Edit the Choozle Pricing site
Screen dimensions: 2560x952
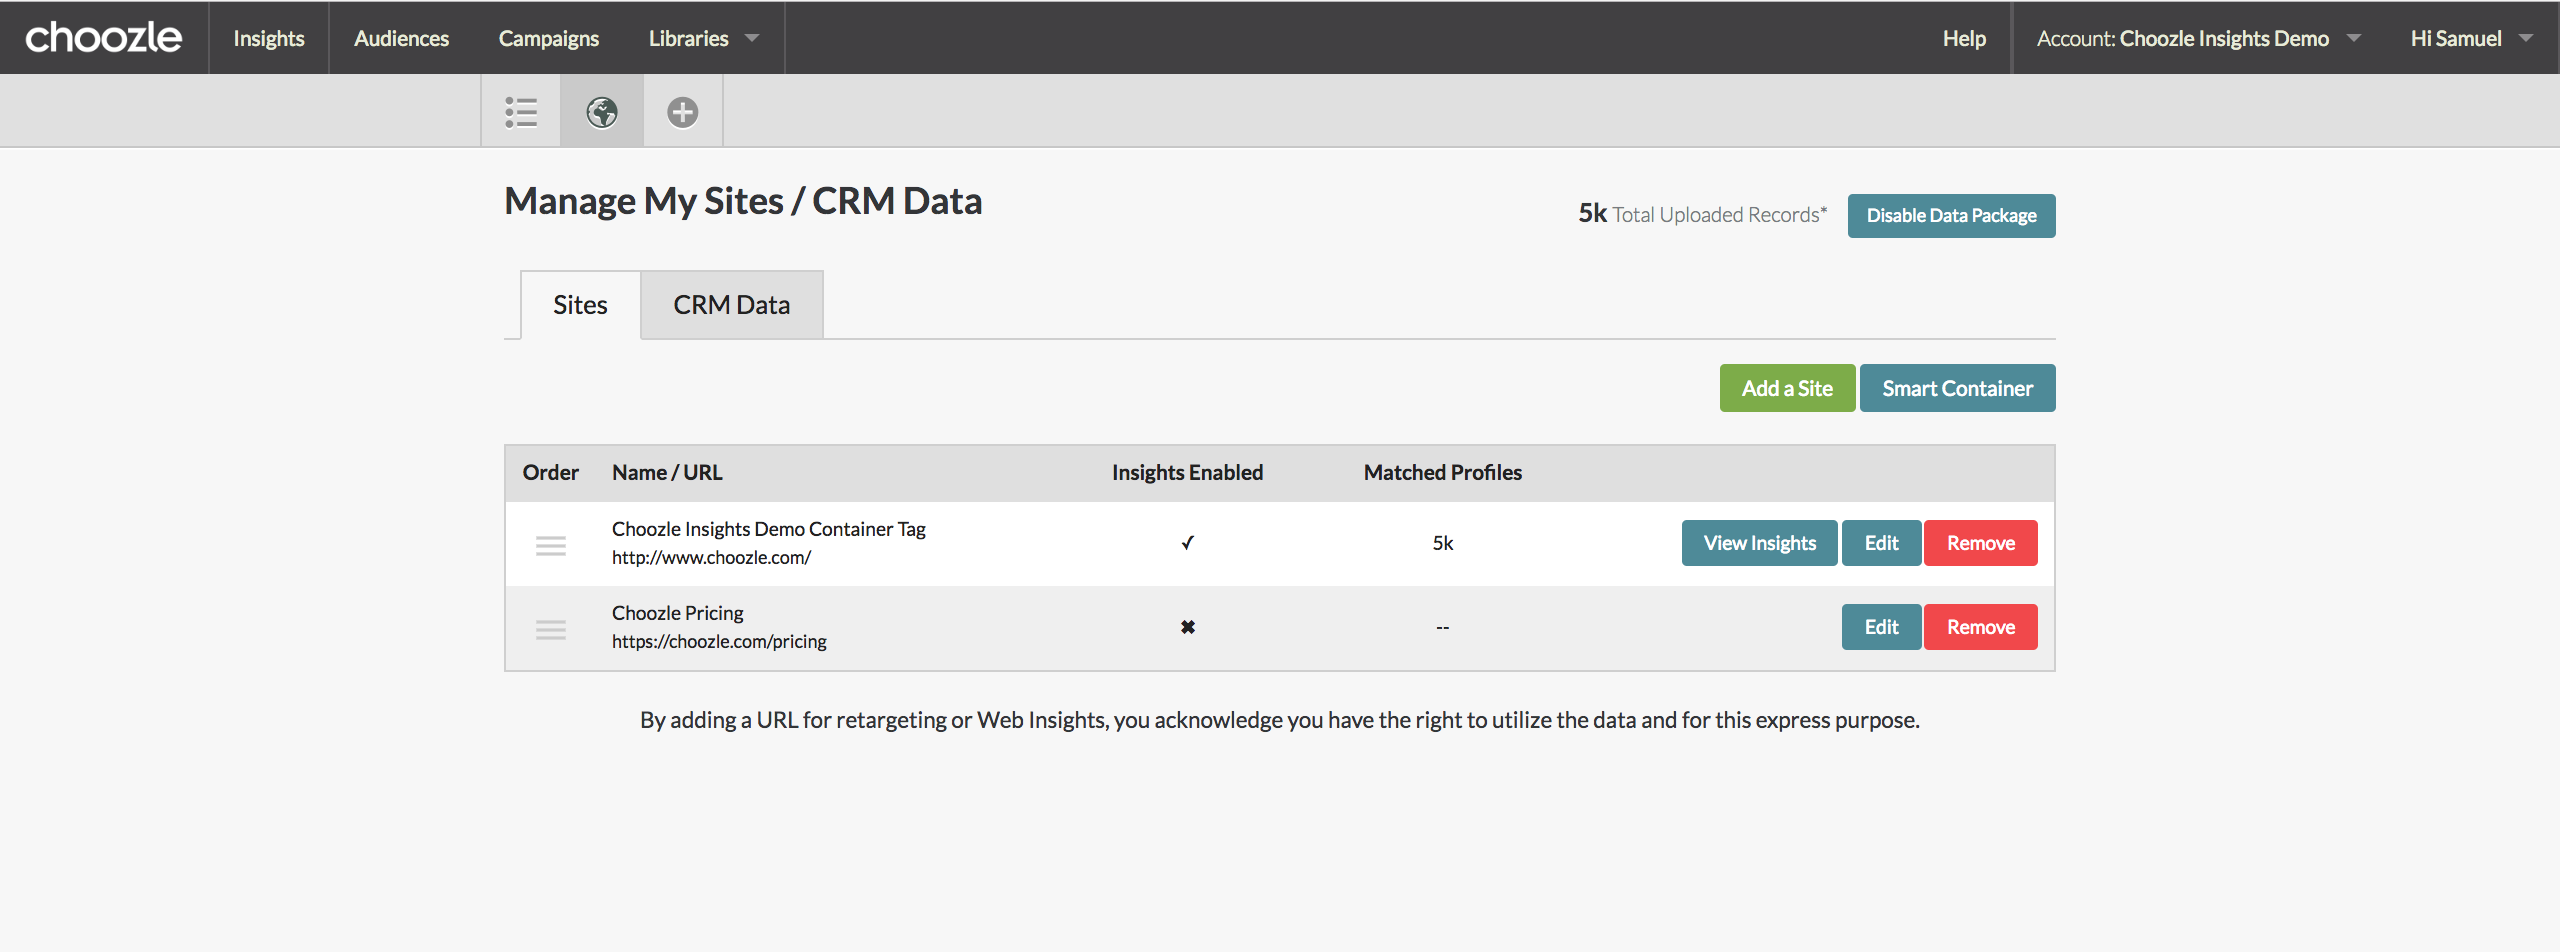(x=1881, y=627)
